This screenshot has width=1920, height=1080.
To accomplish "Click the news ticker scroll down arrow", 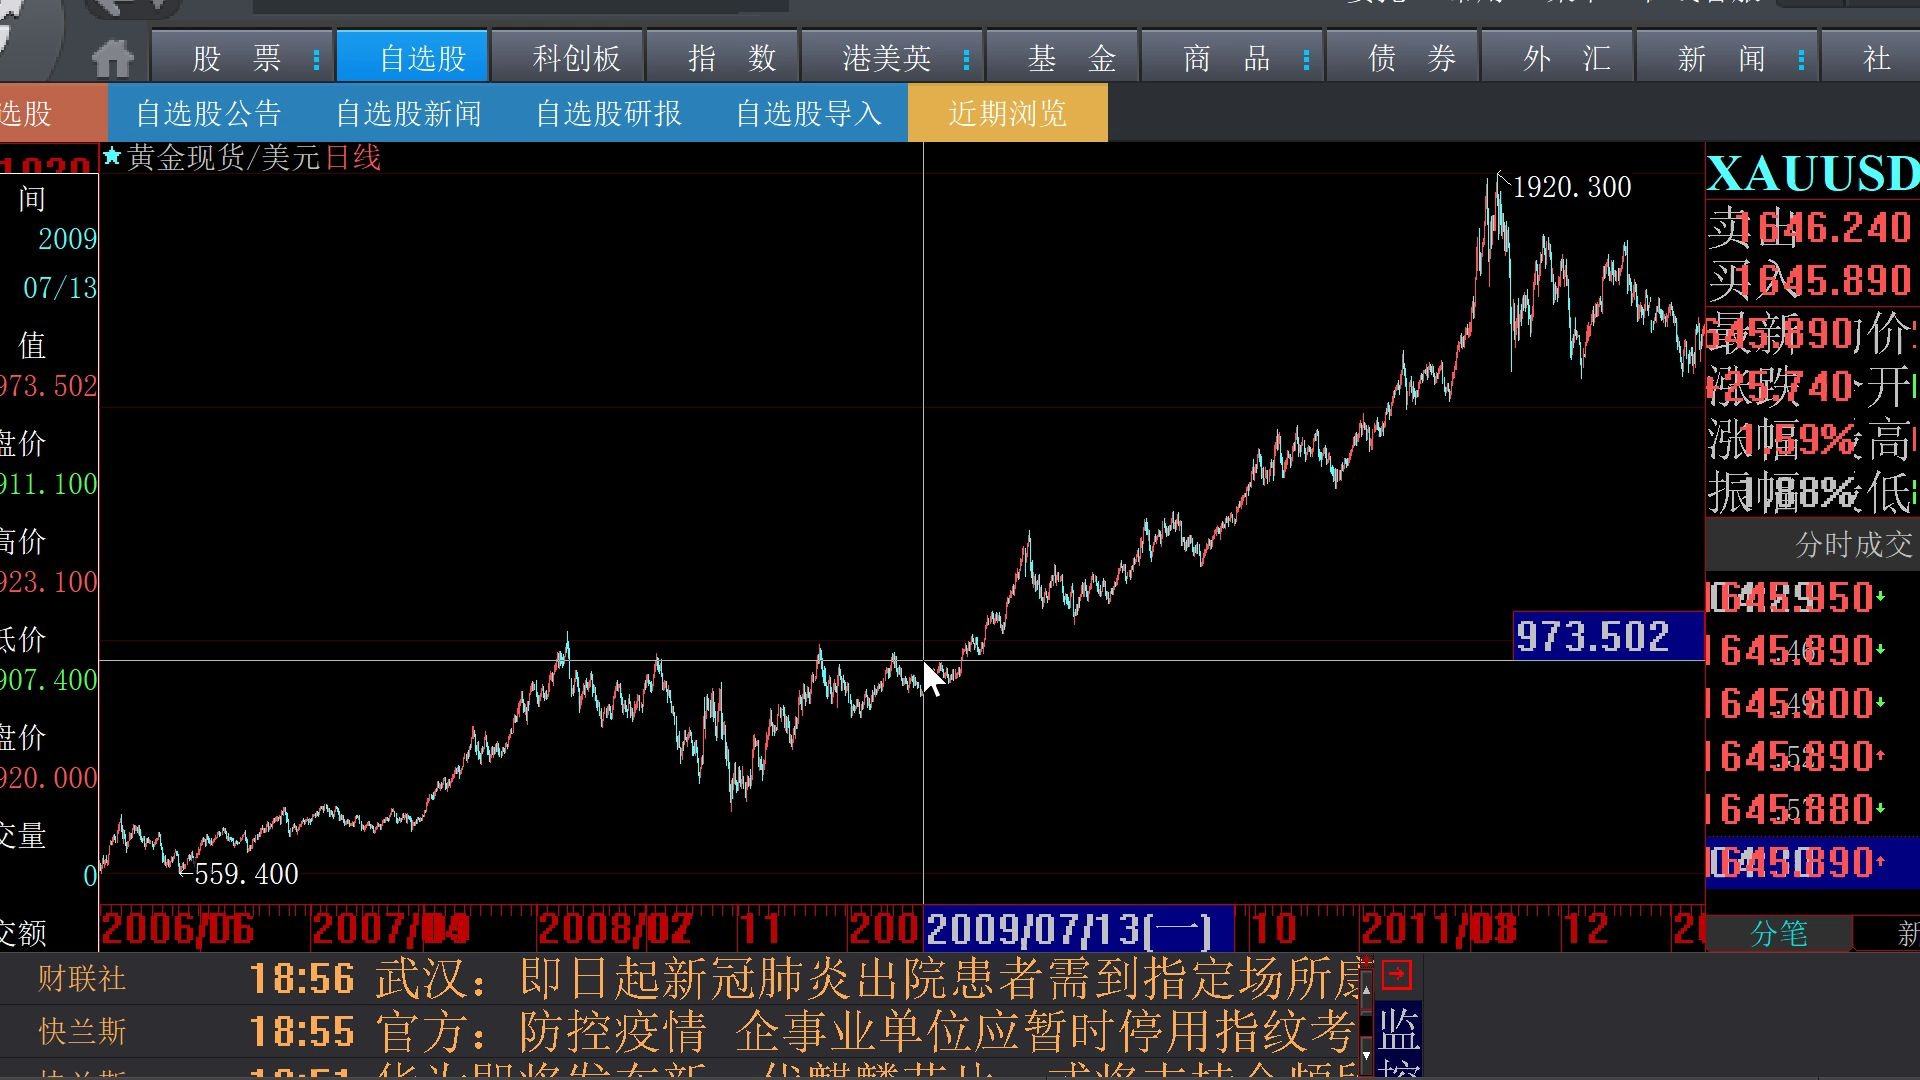I will point(1366,1055).
